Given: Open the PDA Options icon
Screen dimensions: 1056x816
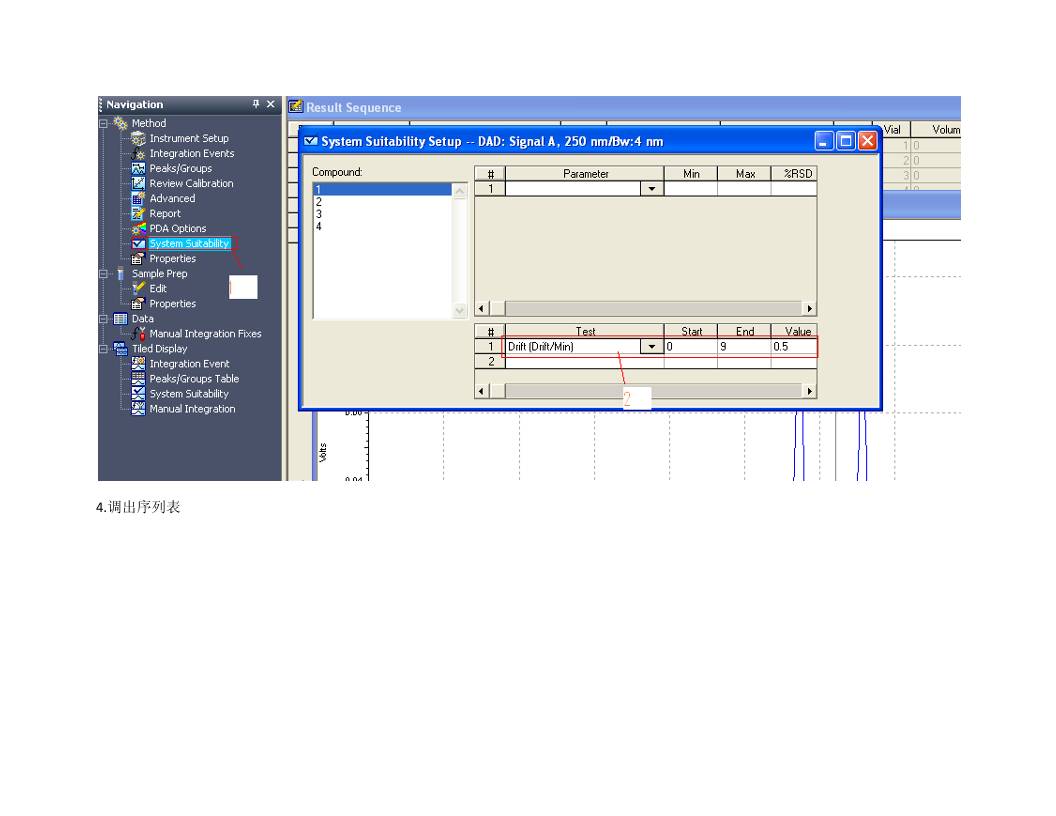Looking at the screenshot, I should click(138, 229).
